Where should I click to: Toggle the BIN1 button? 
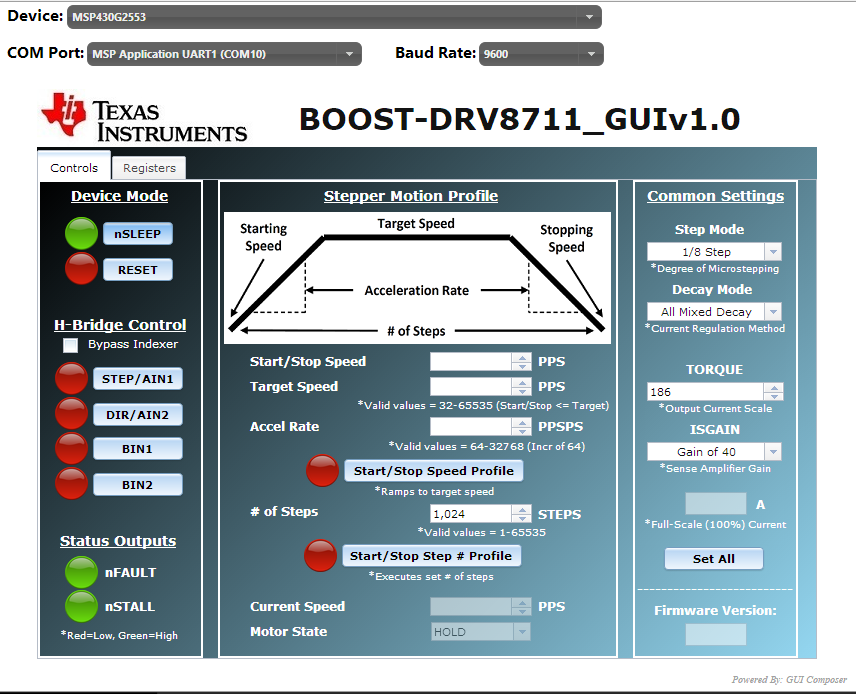pyautogui.click(x=138, y=449)
